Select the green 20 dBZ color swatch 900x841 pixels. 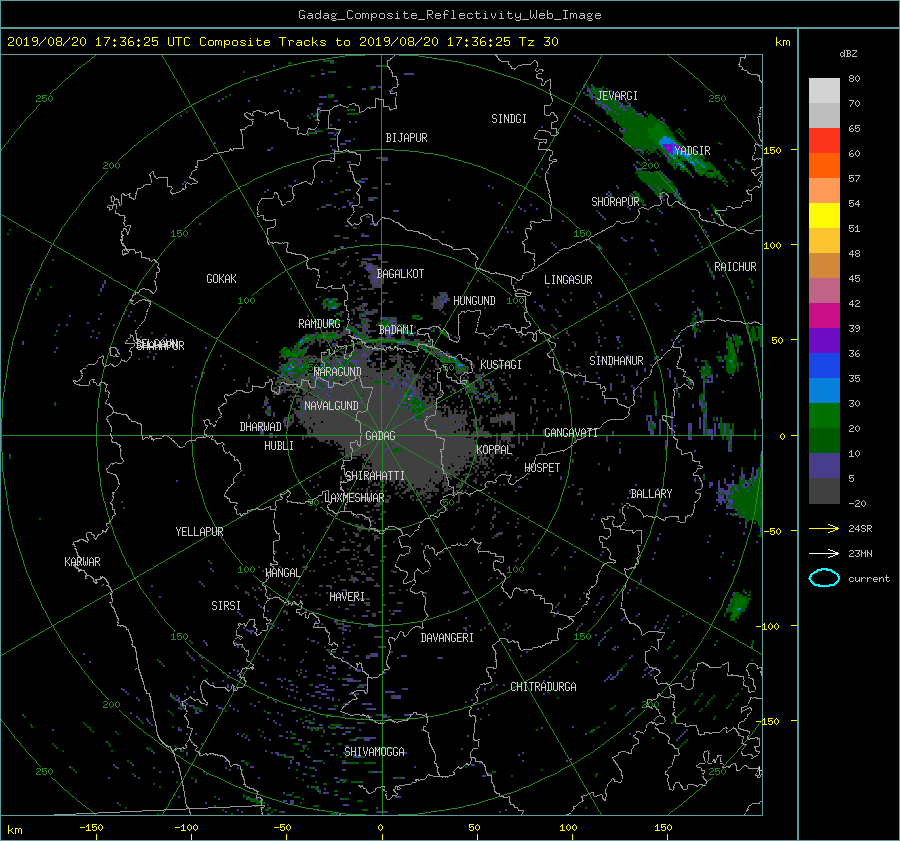[824, 416]
